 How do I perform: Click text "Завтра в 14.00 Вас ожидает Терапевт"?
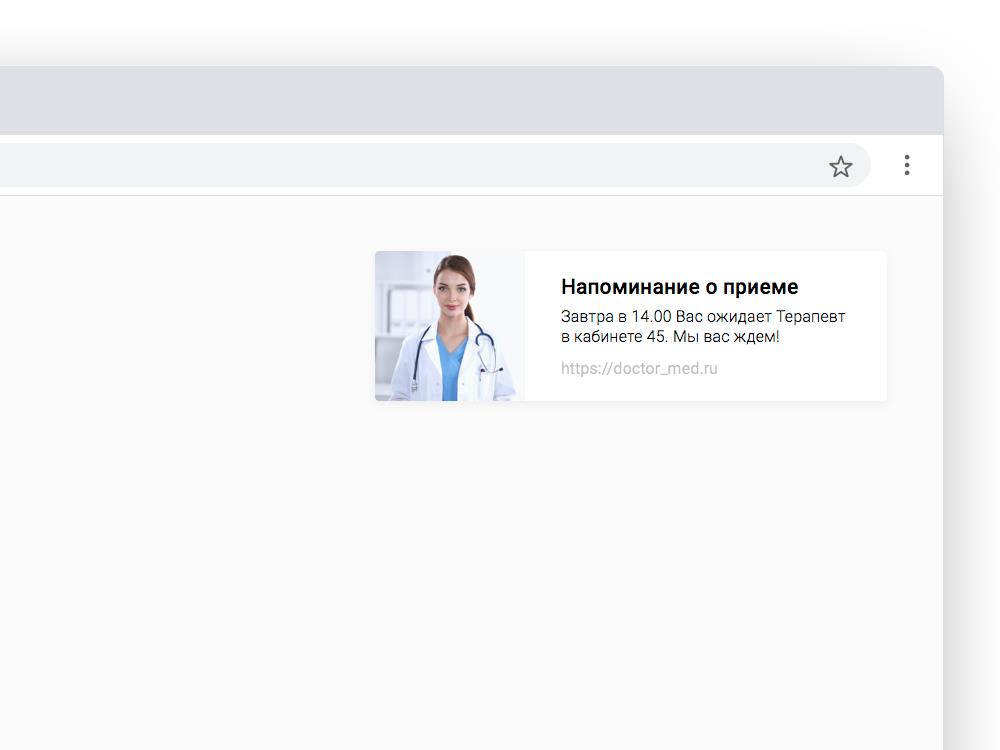pyautogui.click(x=703, y=316)
